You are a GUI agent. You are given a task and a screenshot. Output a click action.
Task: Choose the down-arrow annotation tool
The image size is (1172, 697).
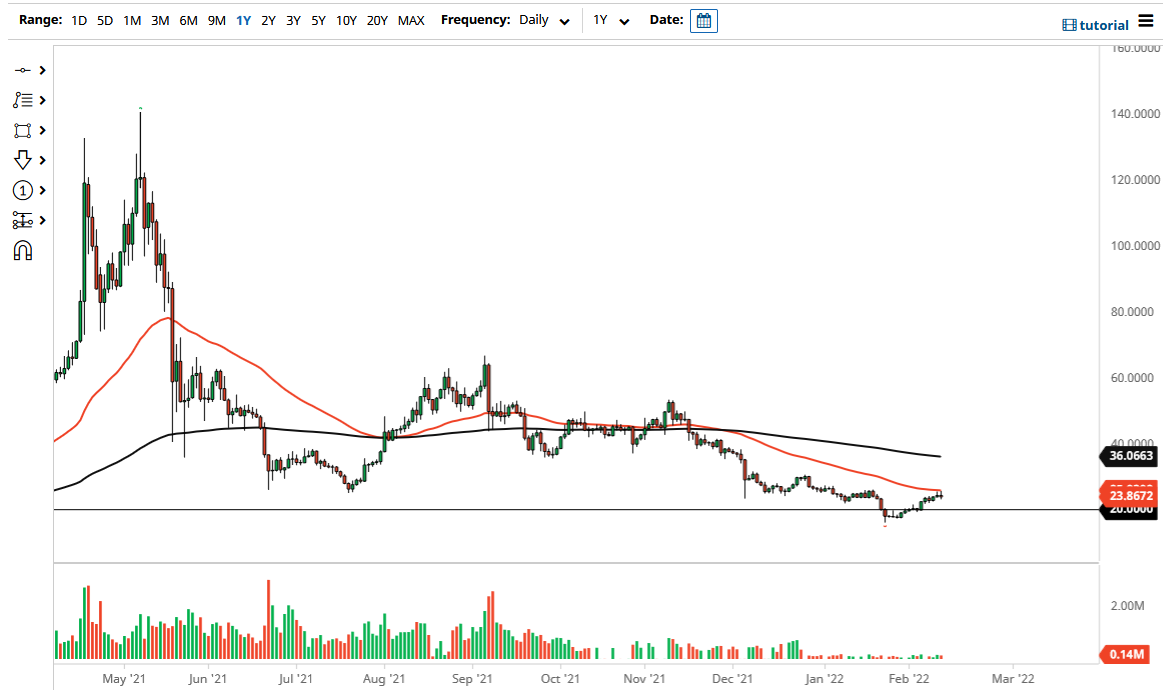pos(25,160)
